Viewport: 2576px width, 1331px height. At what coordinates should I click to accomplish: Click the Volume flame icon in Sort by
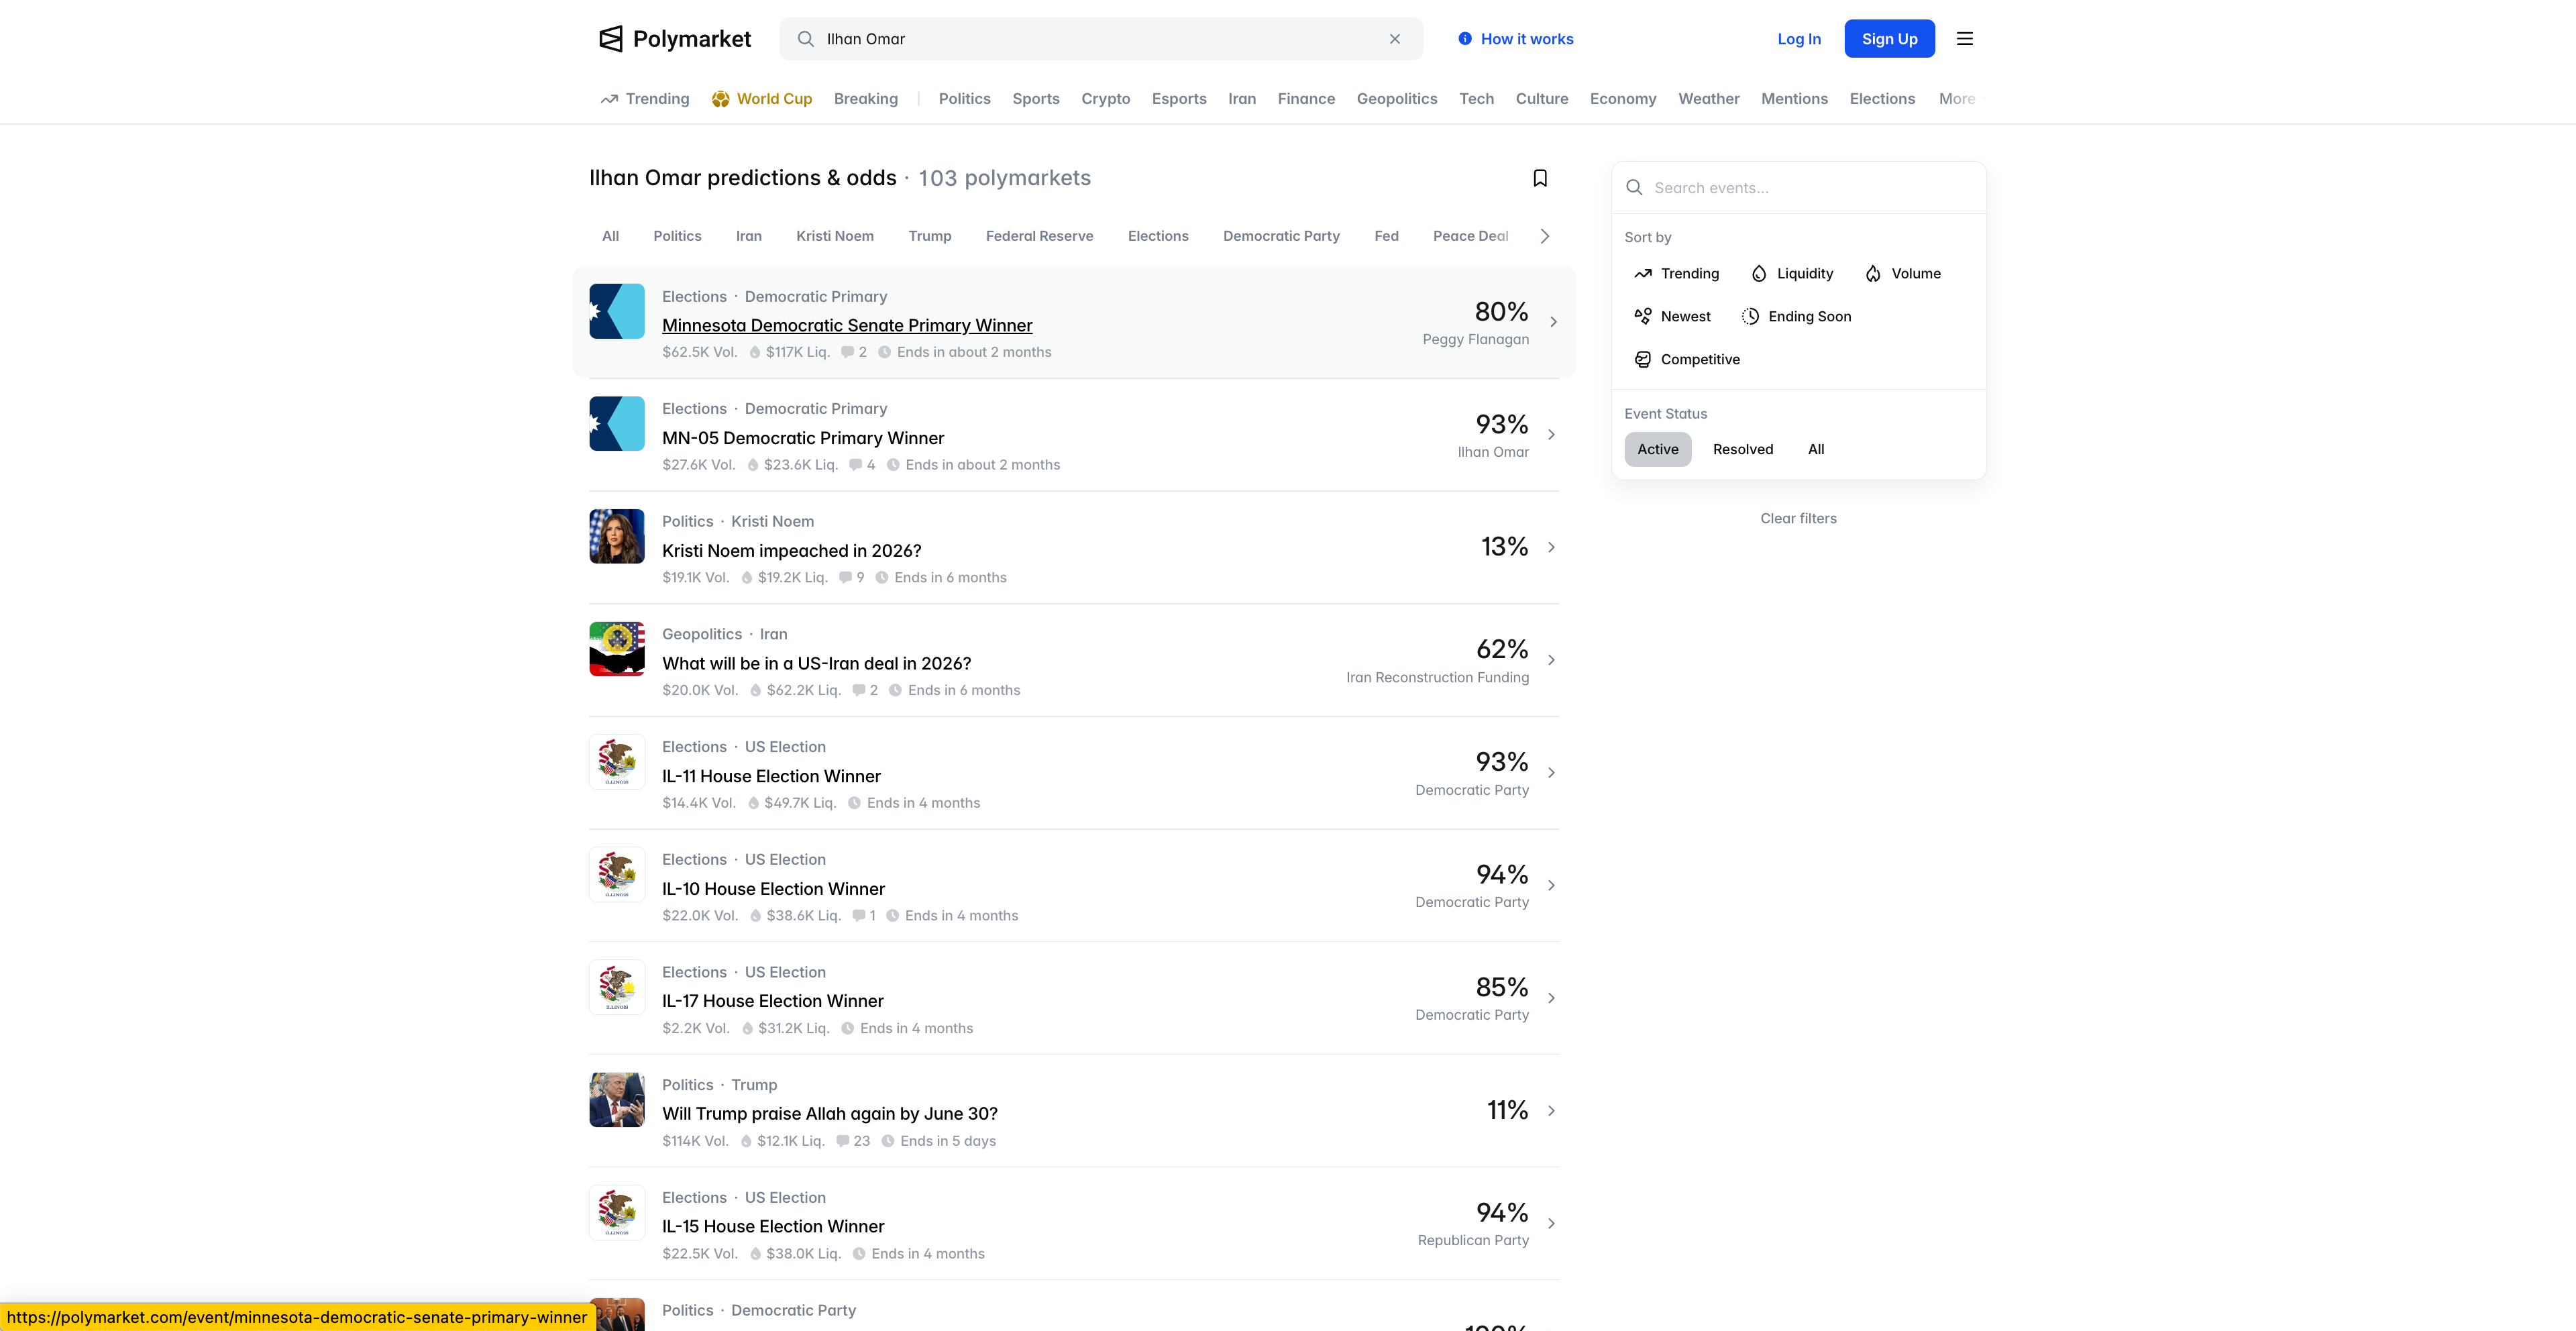tap(1873, 274)
